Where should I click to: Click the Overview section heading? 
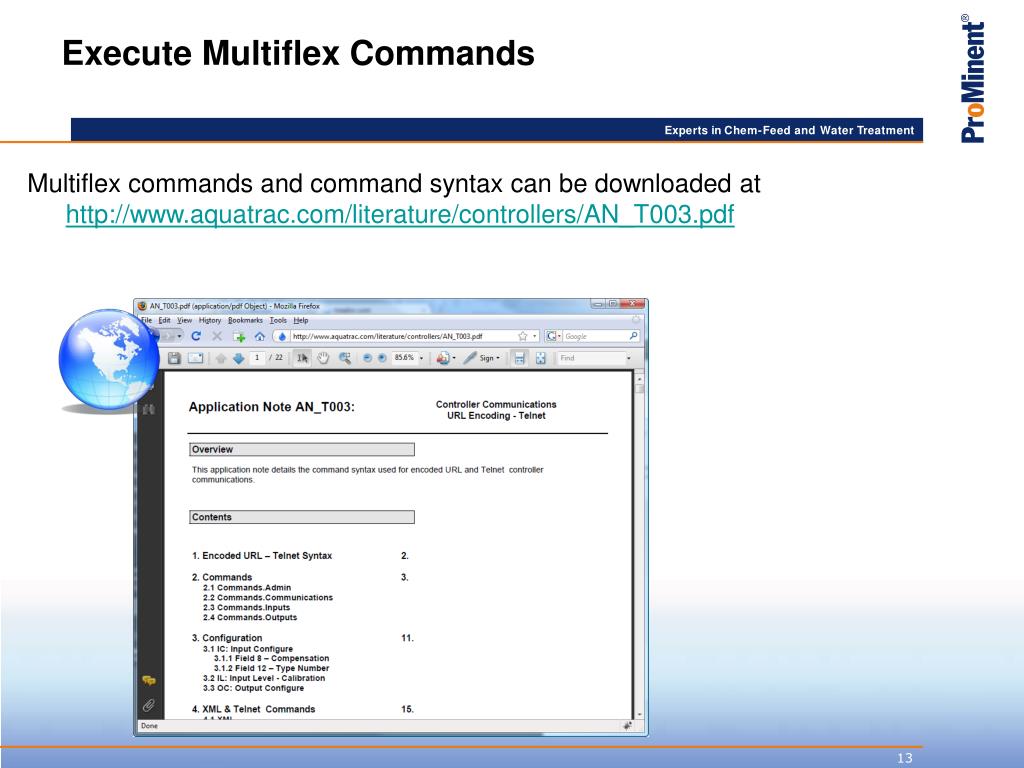(x=302, y=449)
